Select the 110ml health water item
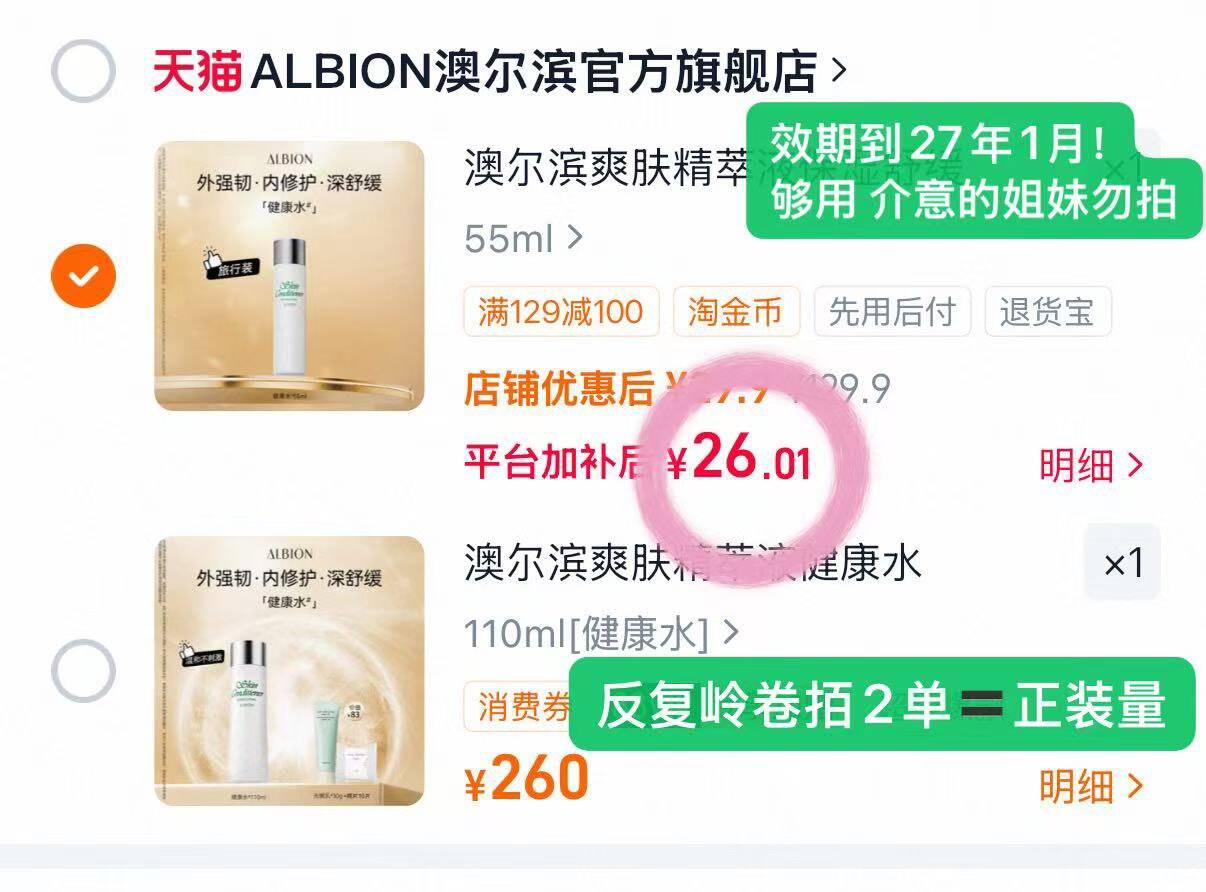Screen dimensions: 1206x892 pos(83,670)
